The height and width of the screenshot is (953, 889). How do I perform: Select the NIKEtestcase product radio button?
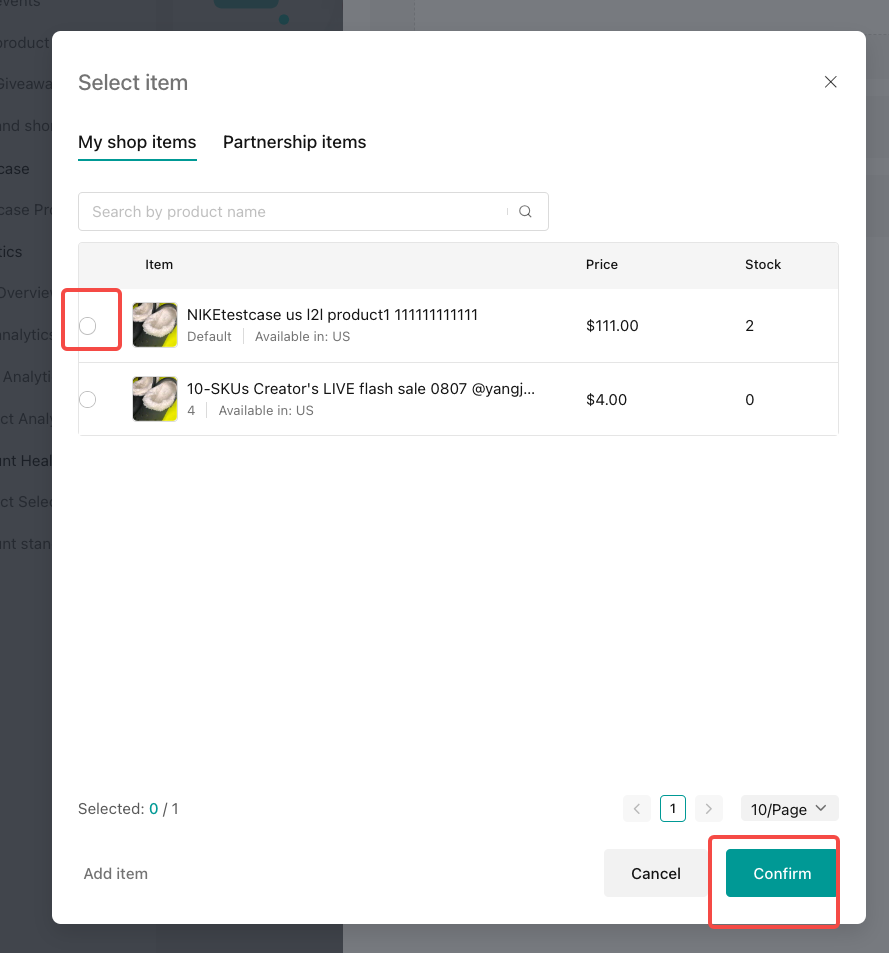[x=88, y=326]
